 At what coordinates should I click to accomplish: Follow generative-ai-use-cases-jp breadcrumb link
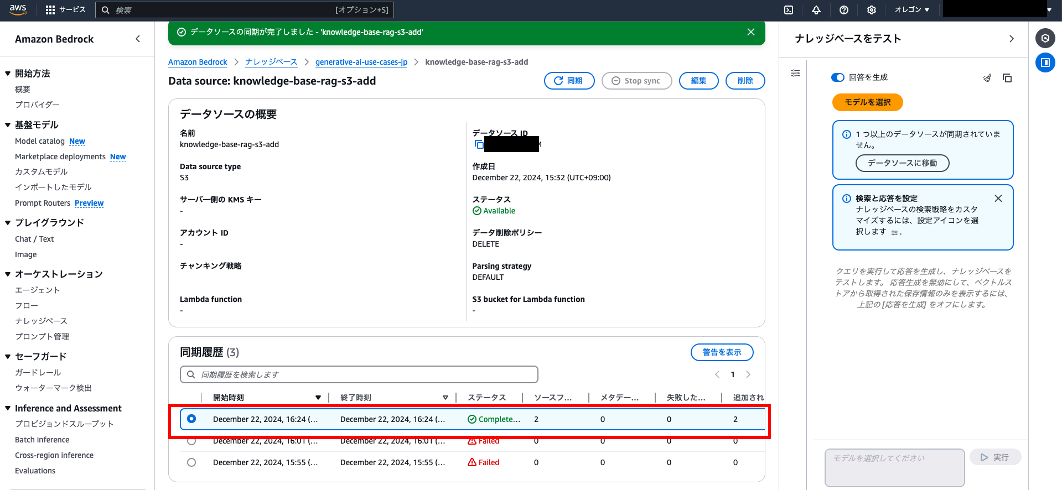pos(362,62)
